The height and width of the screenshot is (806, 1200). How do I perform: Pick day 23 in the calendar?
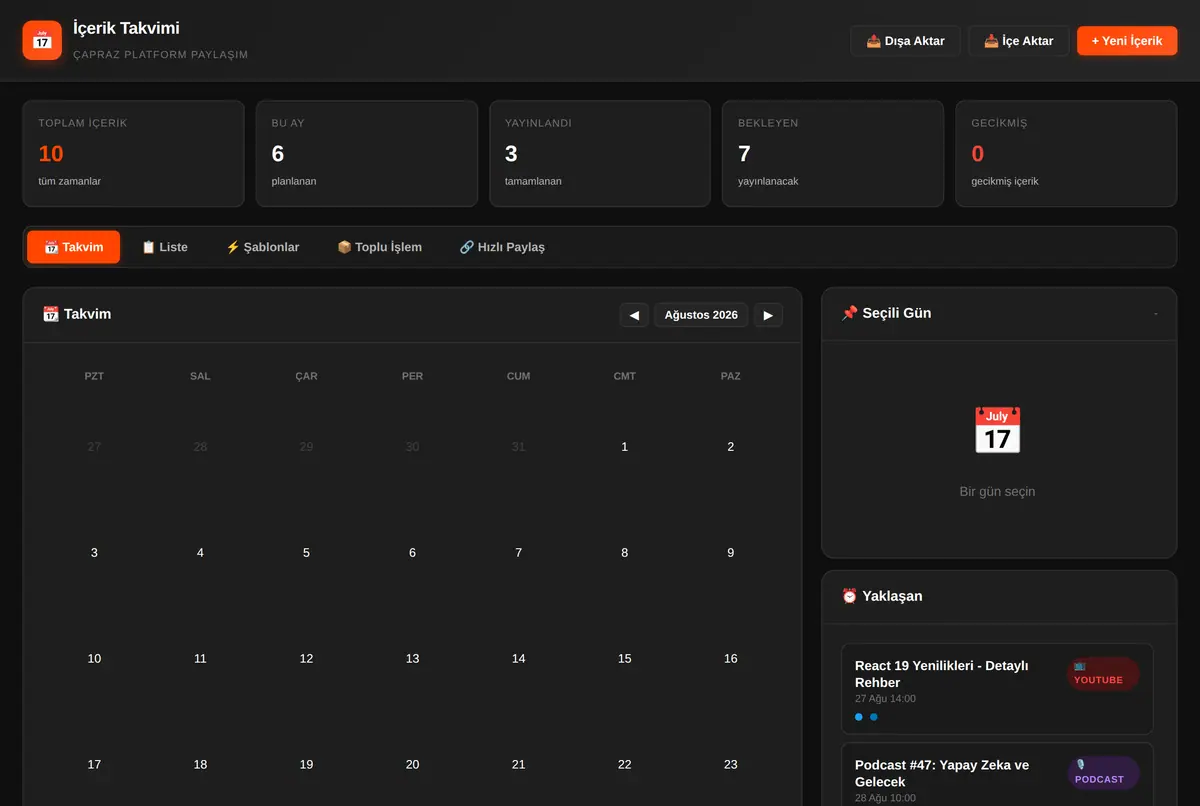coord(731,765)
